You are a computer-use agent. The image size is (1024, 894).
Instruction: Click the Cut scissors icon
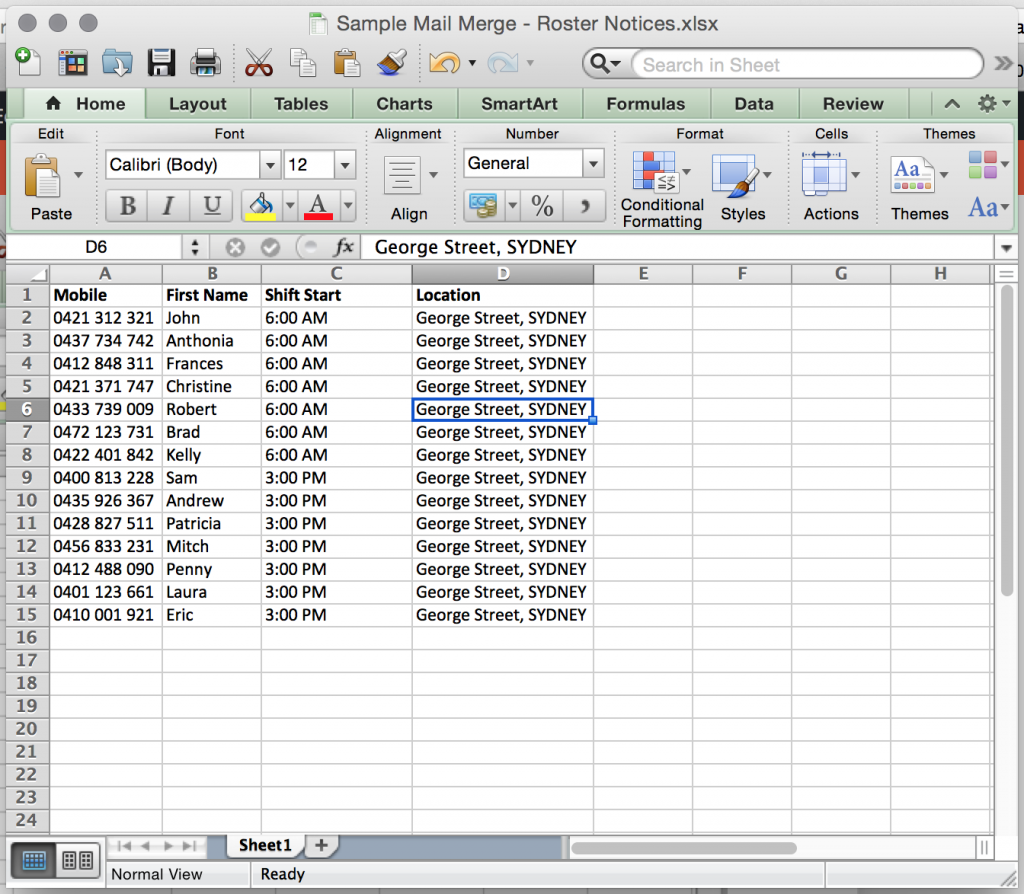258,63
